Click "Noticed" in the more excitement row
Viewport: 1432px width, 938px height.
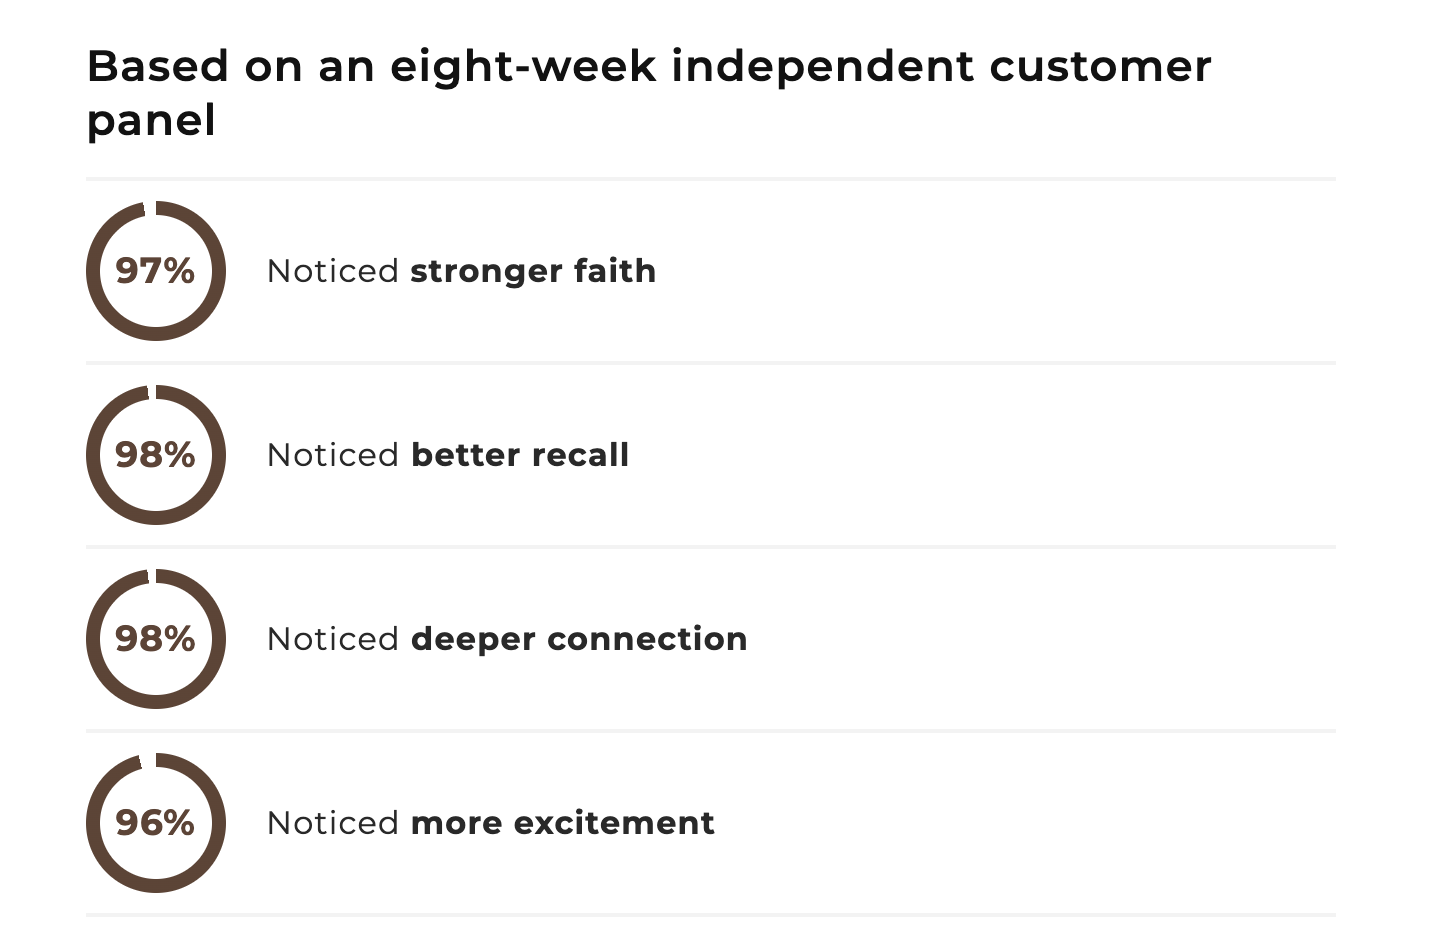pyautogui.click(x=333, y=823)
